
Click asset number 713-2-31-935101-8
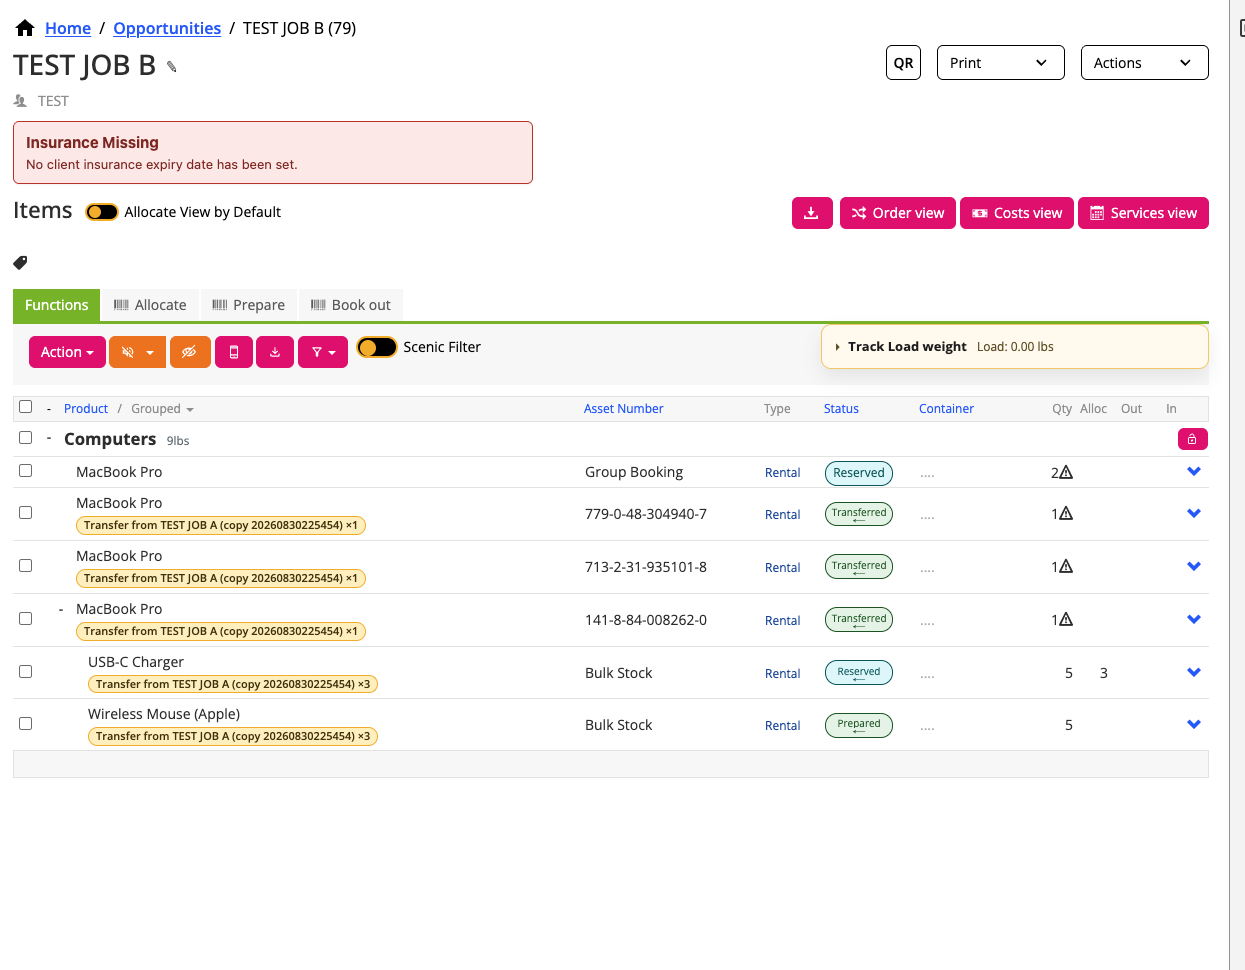646,567
